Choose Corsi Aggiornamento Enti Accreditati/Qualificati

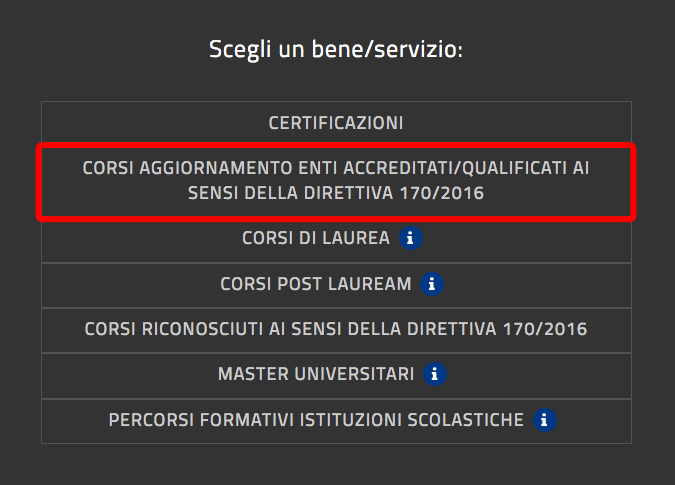point(336,181)
